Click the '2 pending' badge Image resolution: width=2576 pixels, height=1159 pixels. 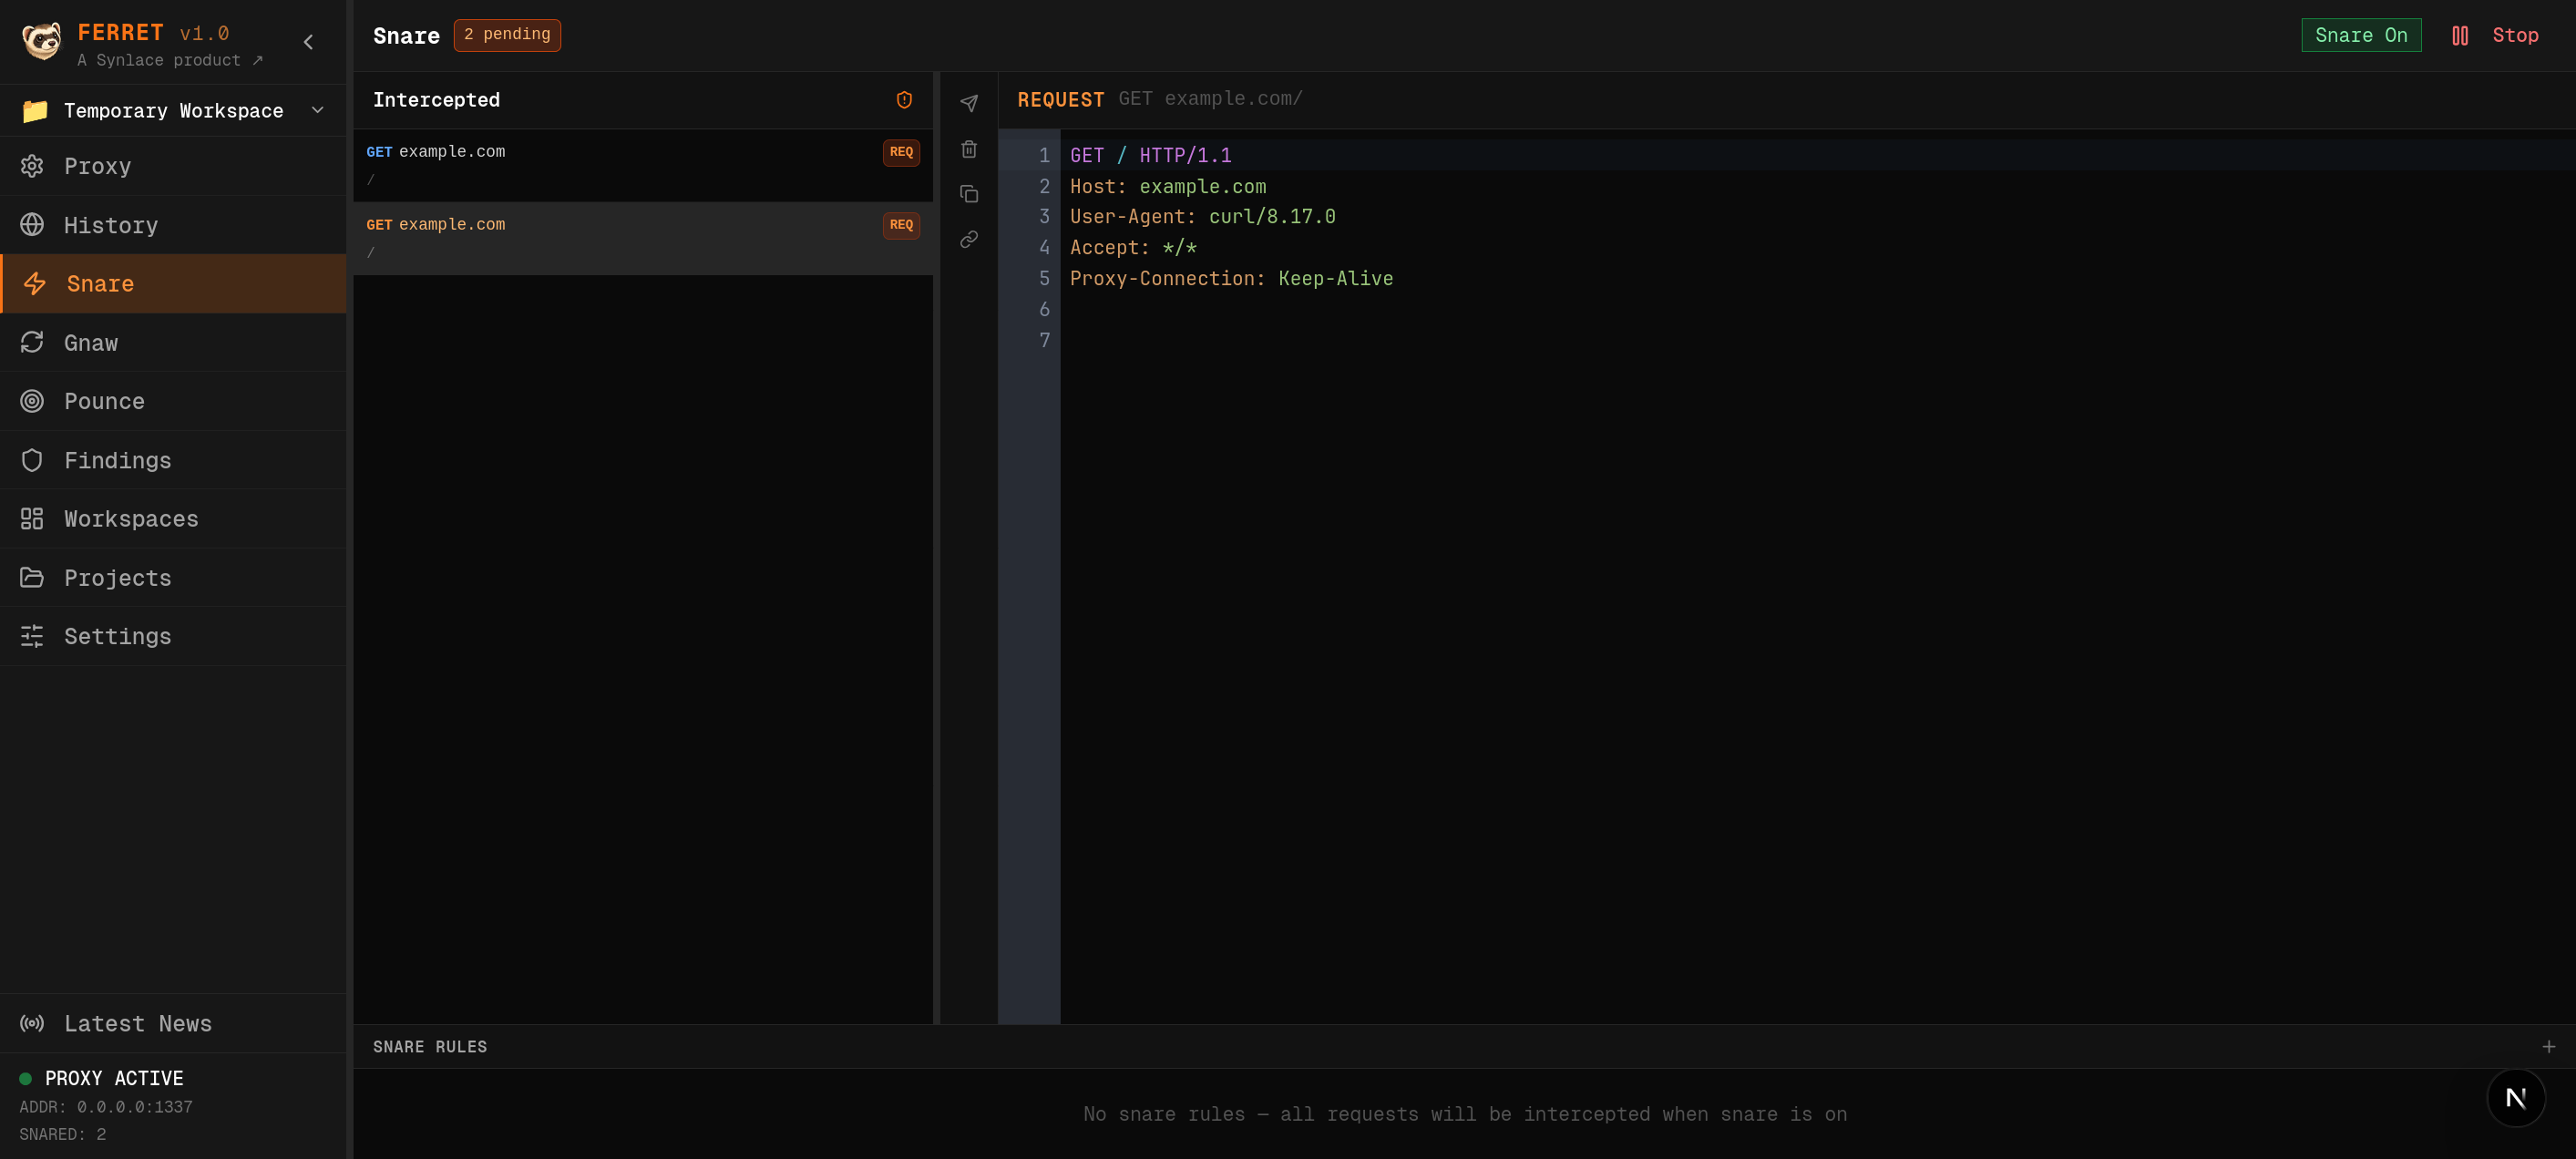click(507, 35)
